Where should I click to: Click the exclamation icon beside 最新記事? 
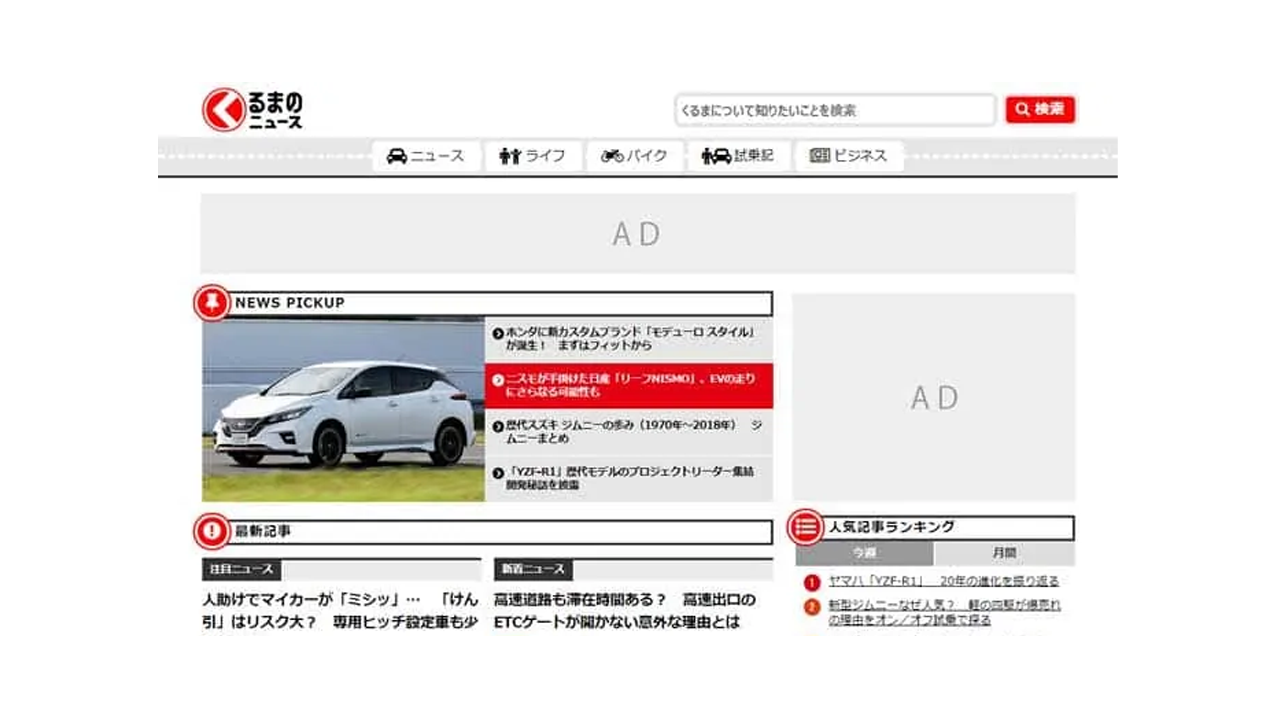(x=211, y=531)
